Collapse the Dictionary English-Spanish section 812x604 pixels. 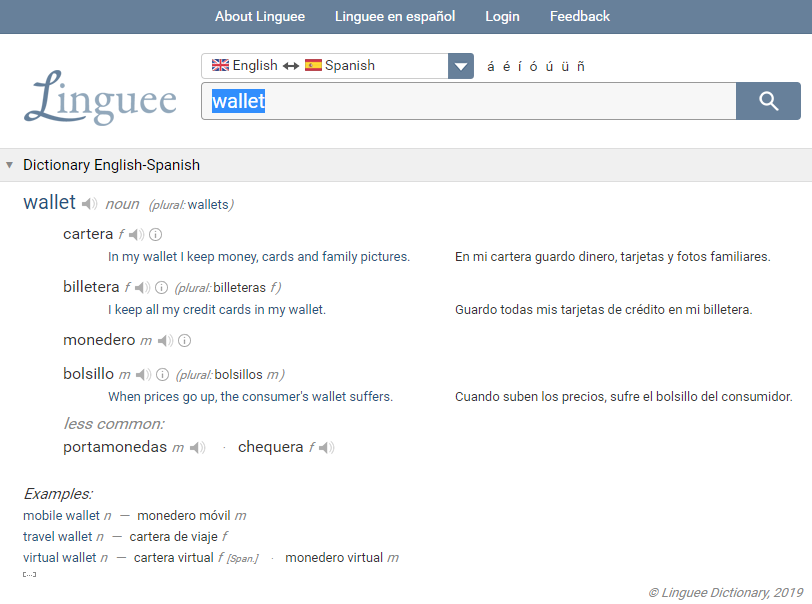pyautogui.click(x=9, y=165)
